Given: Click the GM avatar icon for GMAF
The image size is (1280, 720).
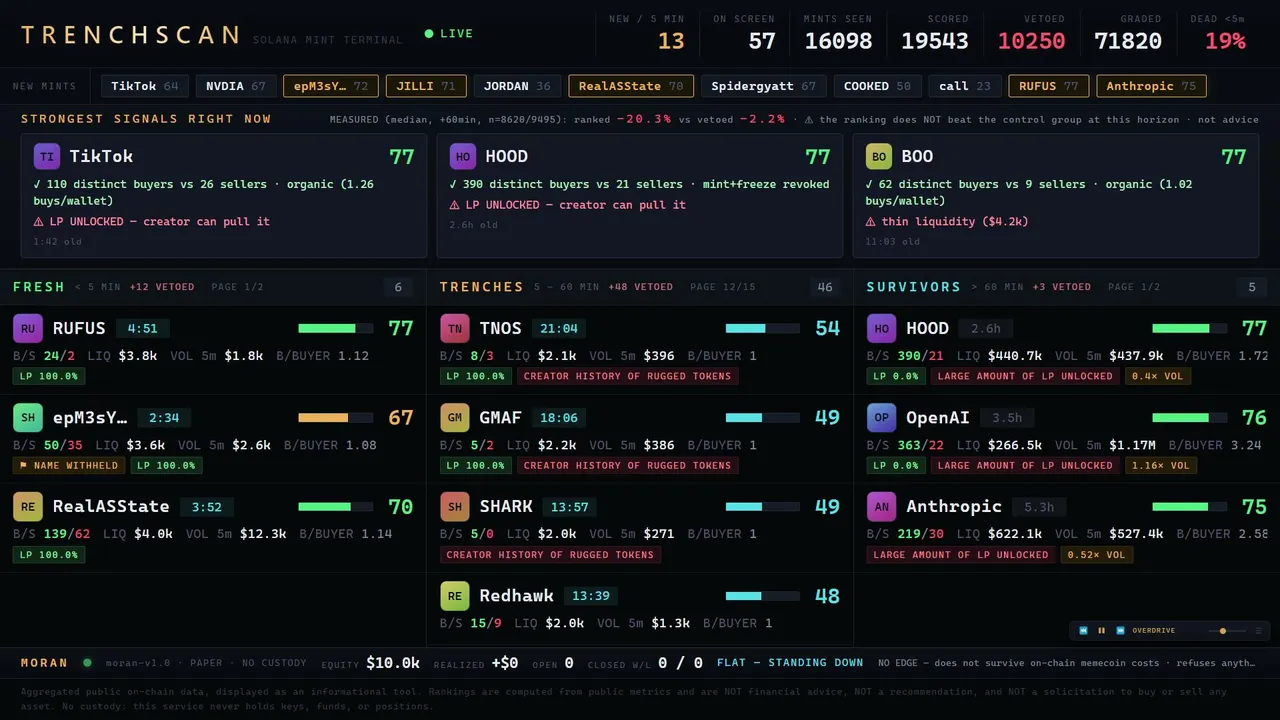Looking at the screenshot, I should click(x=455, y=417).
